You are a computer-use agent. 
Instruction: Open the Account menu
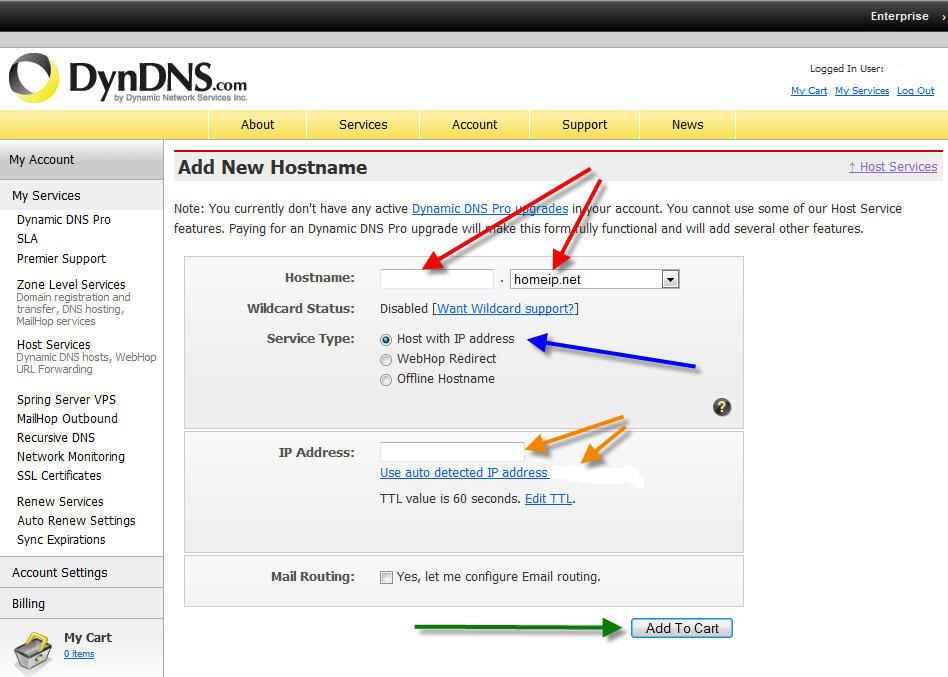point(475,125)
